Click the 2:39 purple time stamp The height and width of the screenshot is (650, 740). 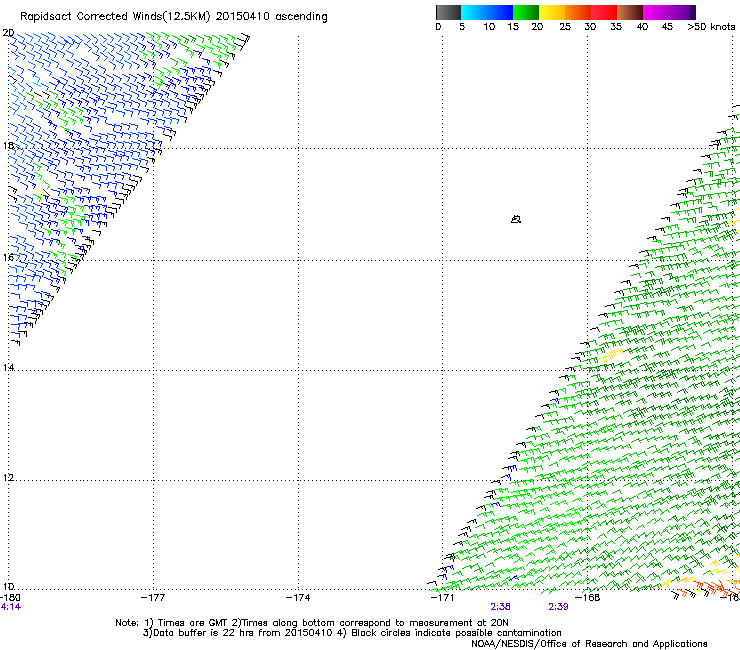click(558, 607)
